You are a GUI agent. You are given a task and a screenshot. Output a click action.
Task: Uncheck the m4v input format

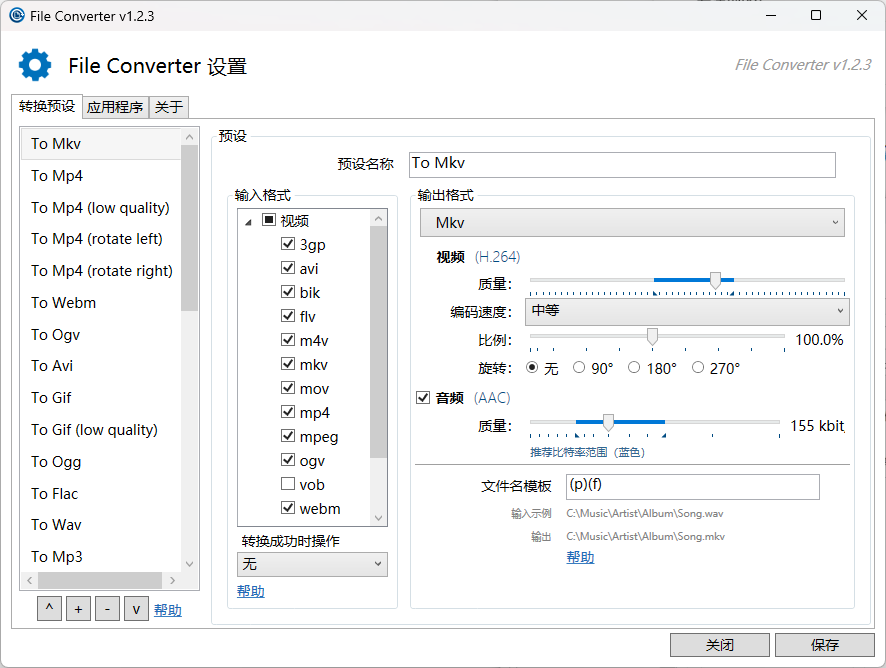[x=288, y=340]
